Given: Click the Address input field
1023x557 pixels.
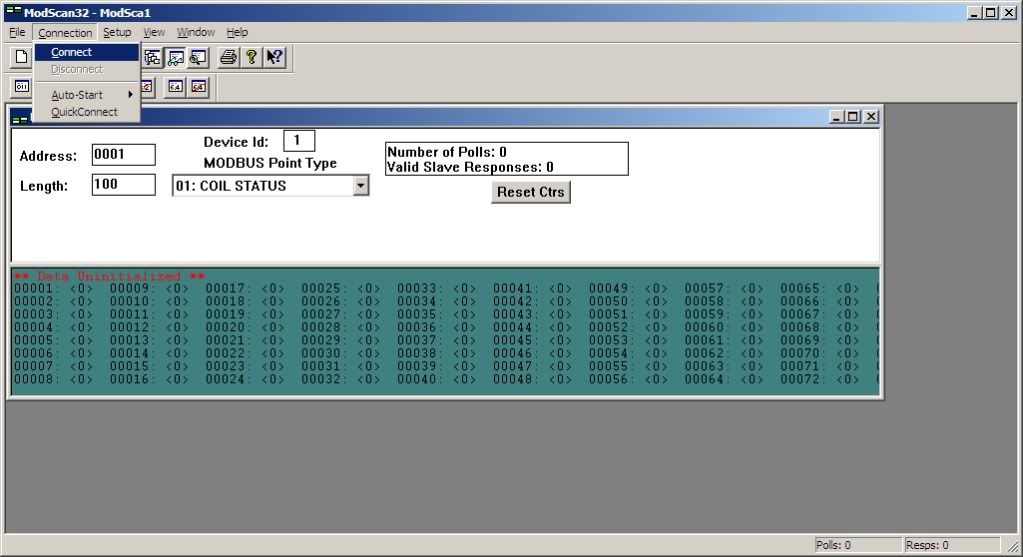Looking at the screenshot, I should point(123,155).
